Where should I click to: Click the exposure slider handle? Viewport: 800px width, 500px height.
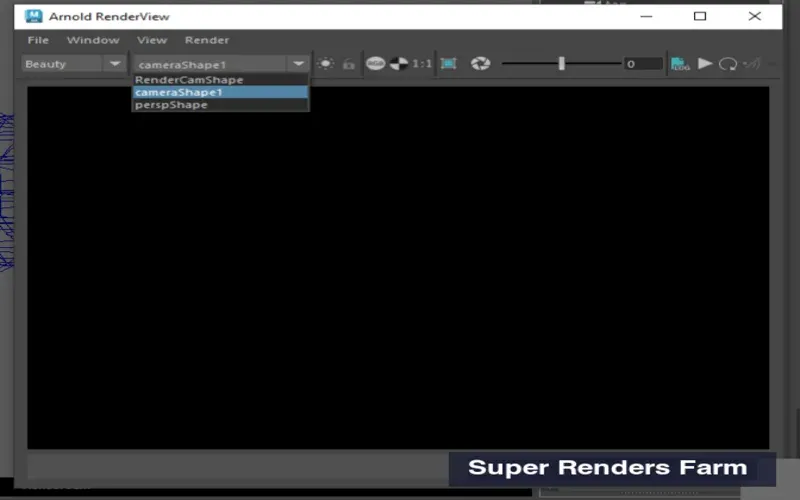click(x=562, y=63)
